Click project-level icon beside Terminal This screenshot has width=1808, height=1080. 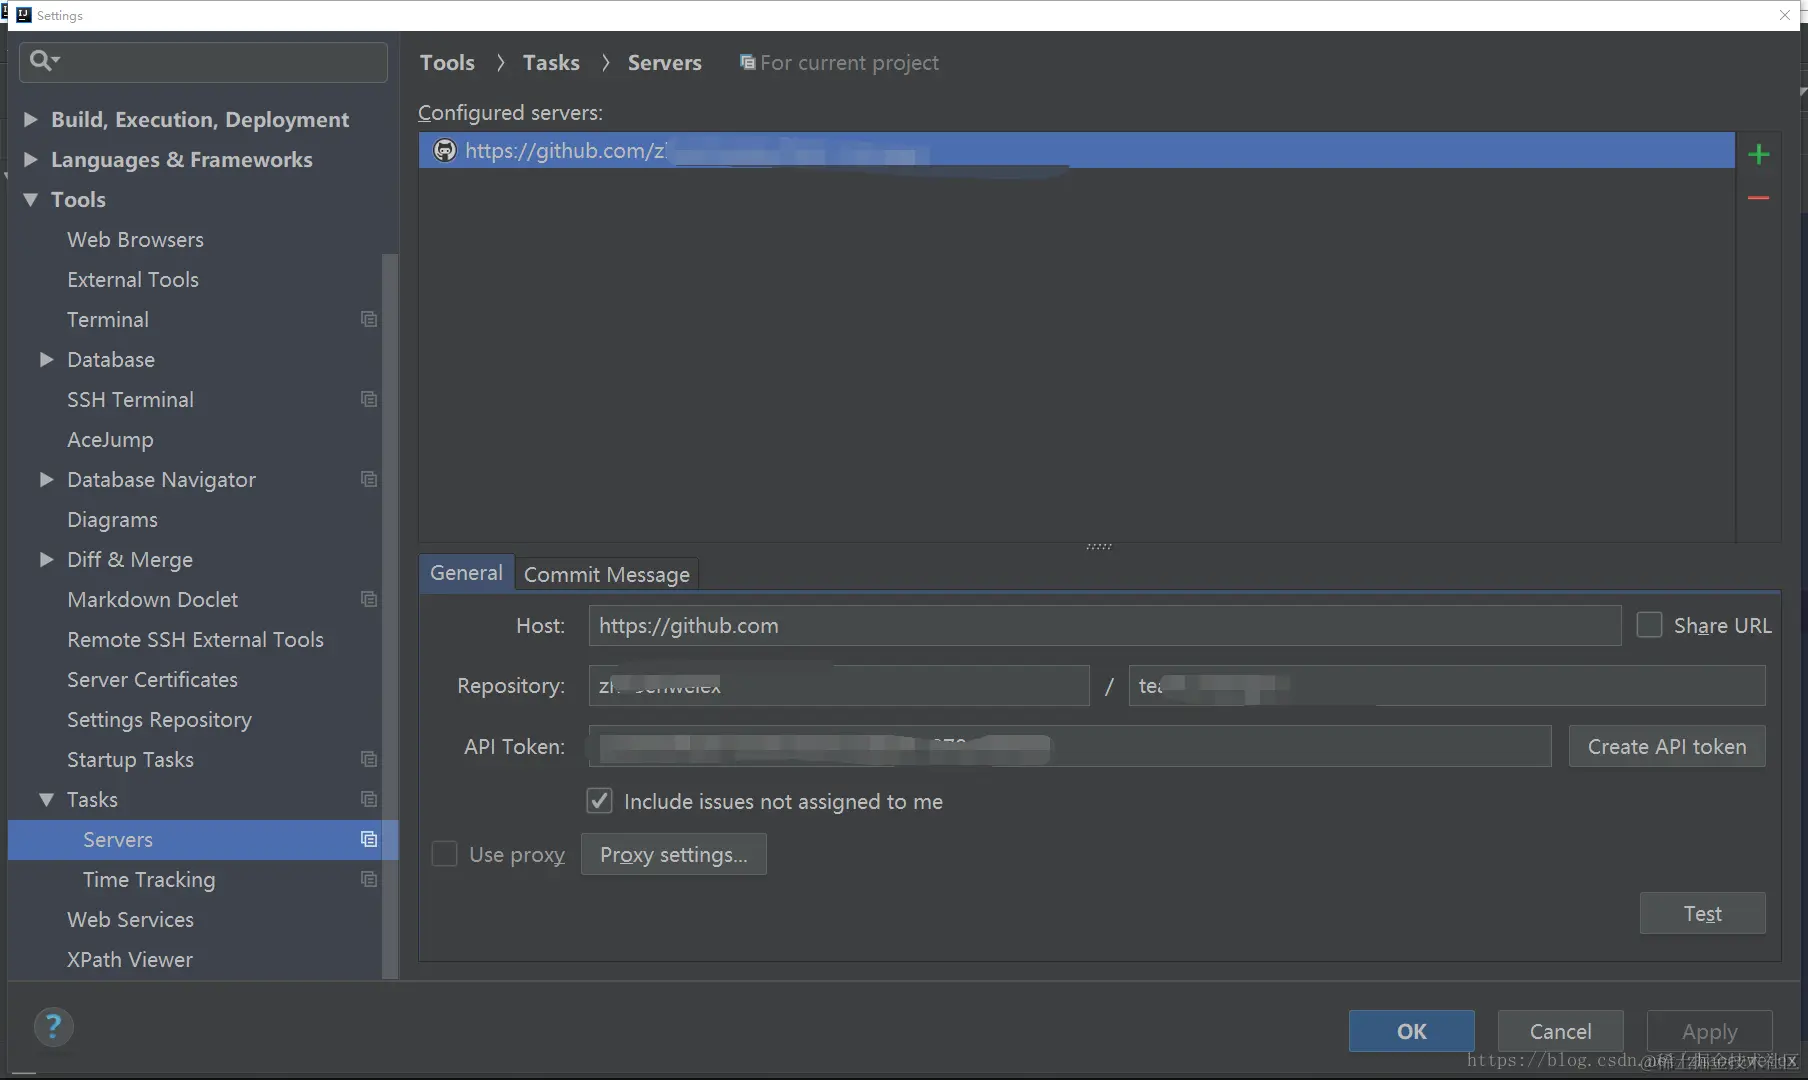pos(369,319)
